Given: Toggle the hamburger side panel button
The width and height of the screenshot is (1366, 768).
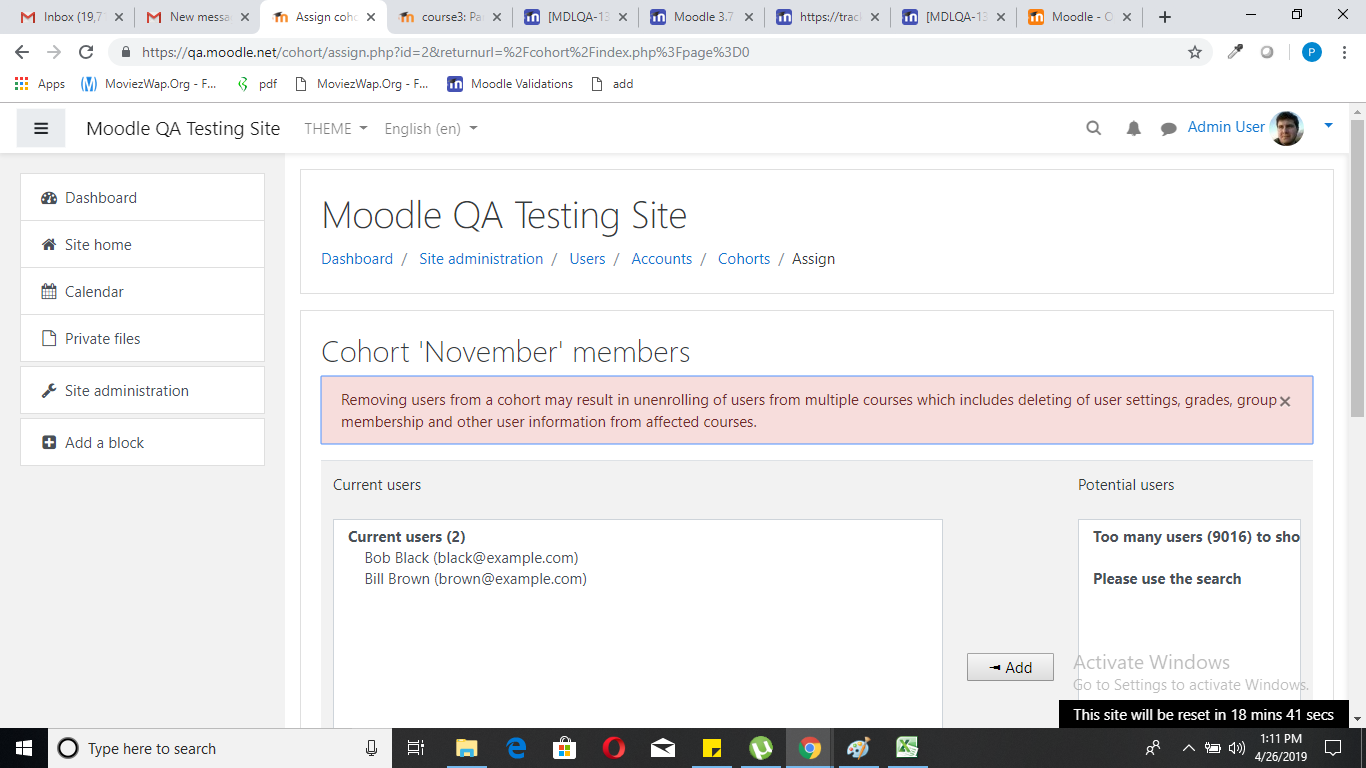Looking at the screenshot, I should click(x=41, y=128).
